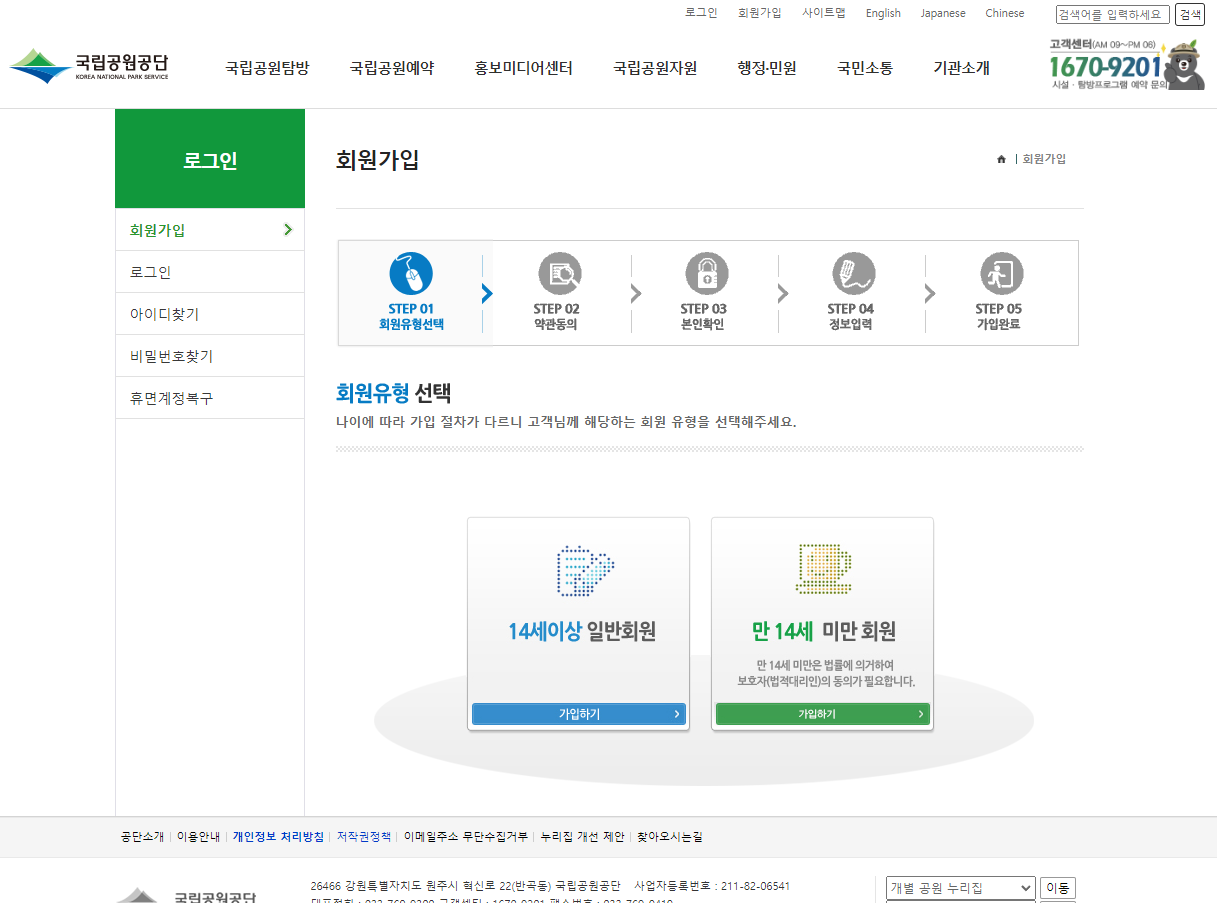Select 회원가입 in the left sidebar
1217x903 pixels.
tap(210, 230)
